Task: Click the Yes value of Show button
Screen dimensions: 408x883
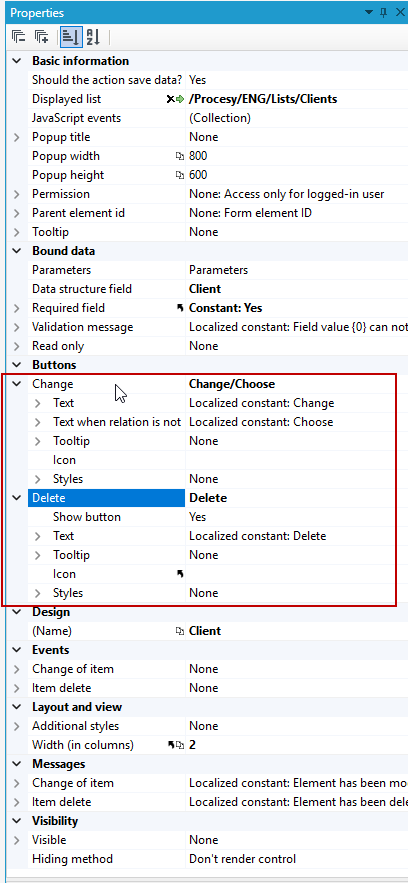Action: pyautogui.click(x=198, y=517)
